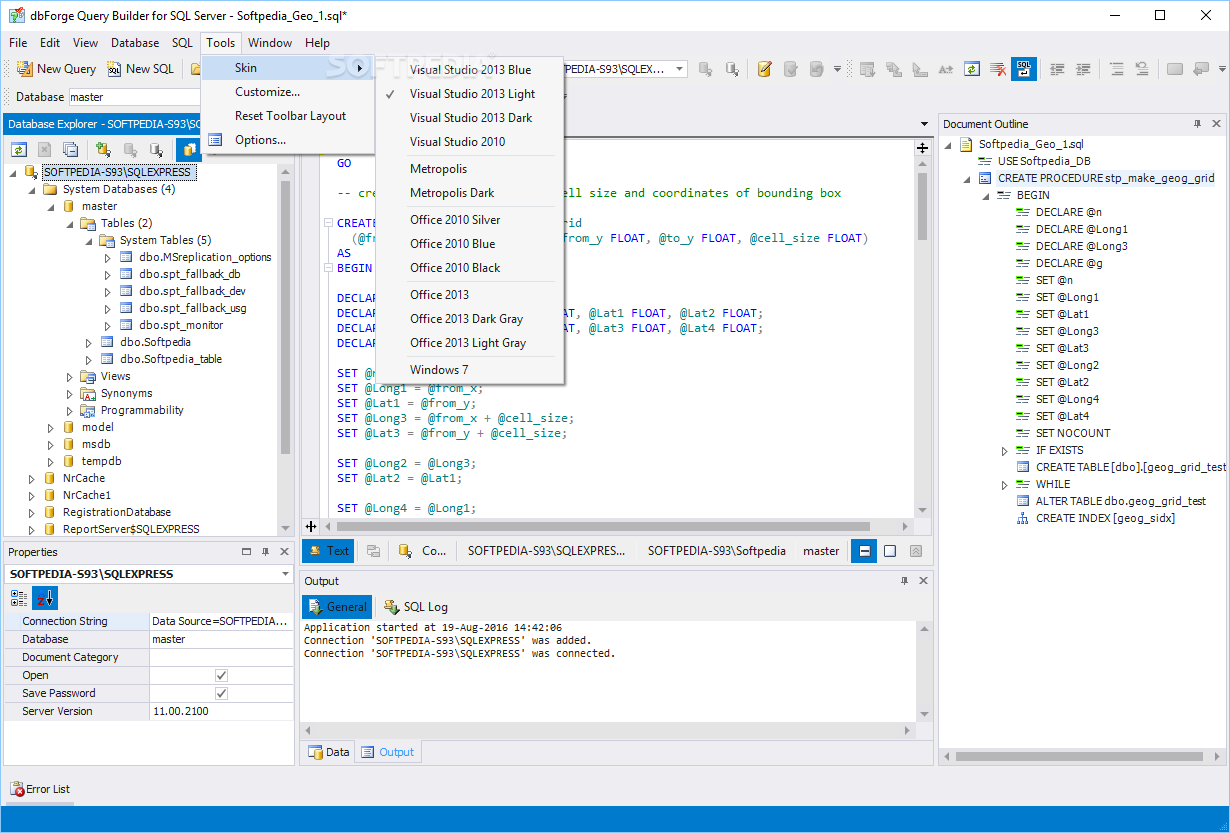
Task: Click the New Query toolbar button
Action: click(x=56, y=69)
